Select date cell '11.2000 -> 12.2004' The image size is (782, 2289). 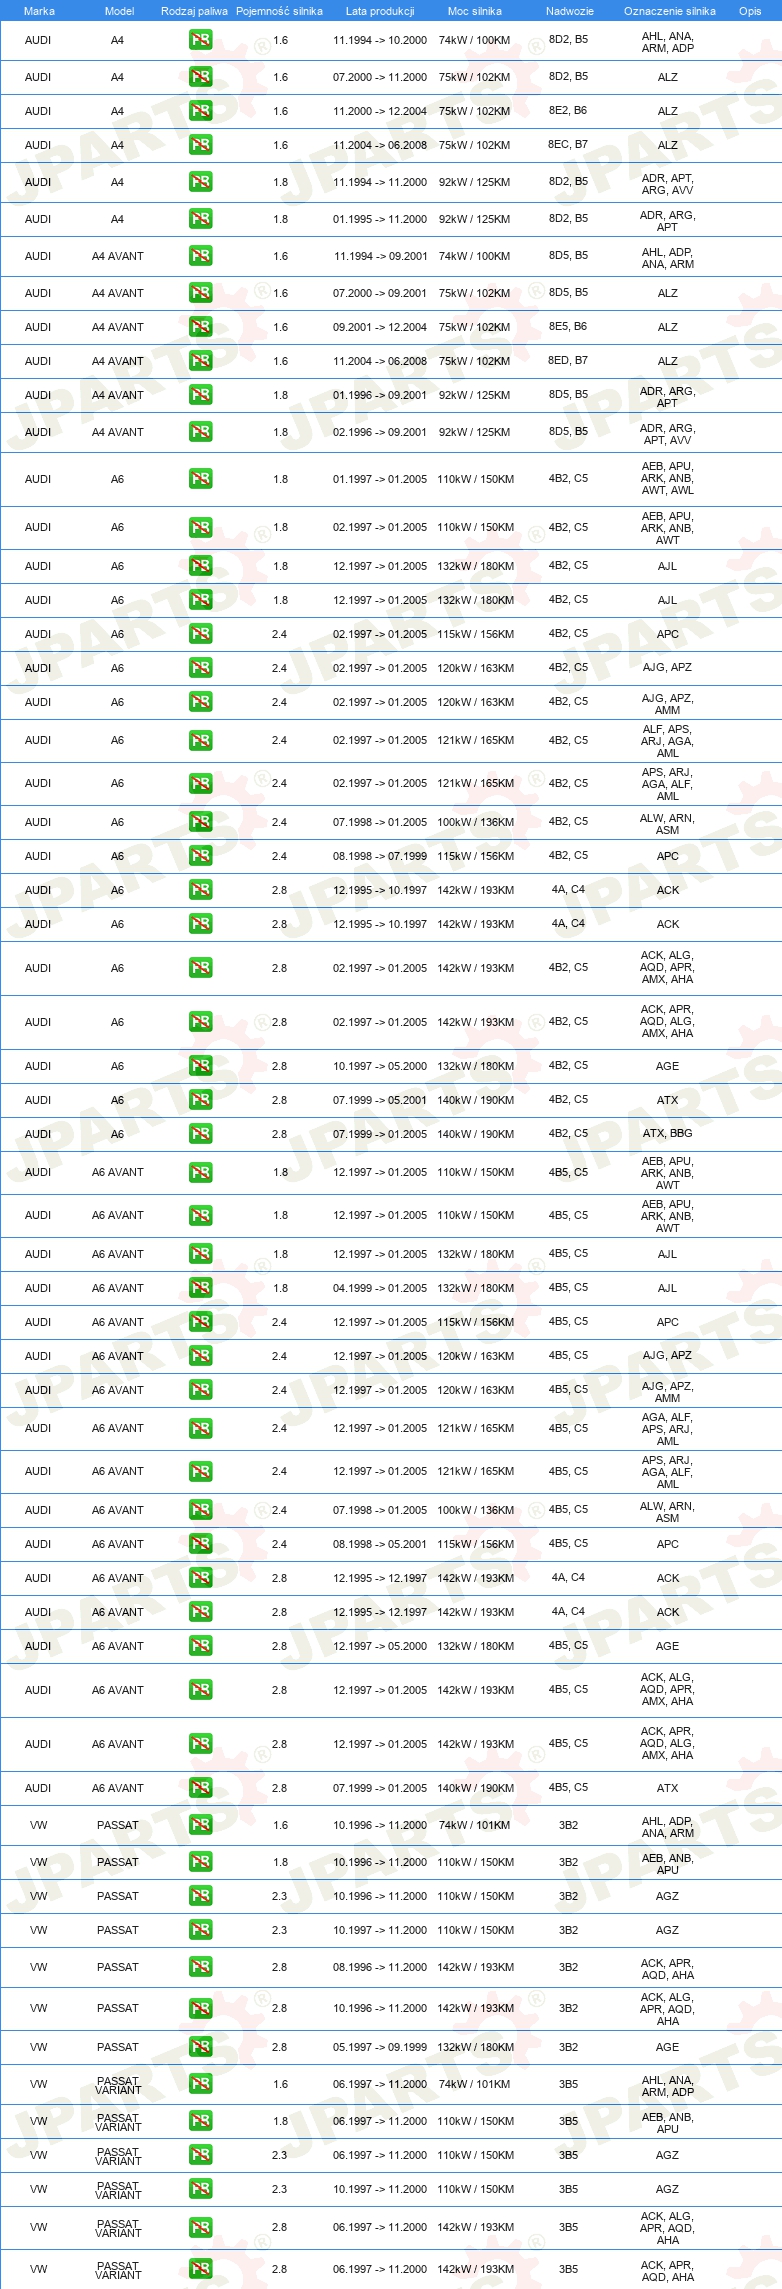[x=380, y=111]
